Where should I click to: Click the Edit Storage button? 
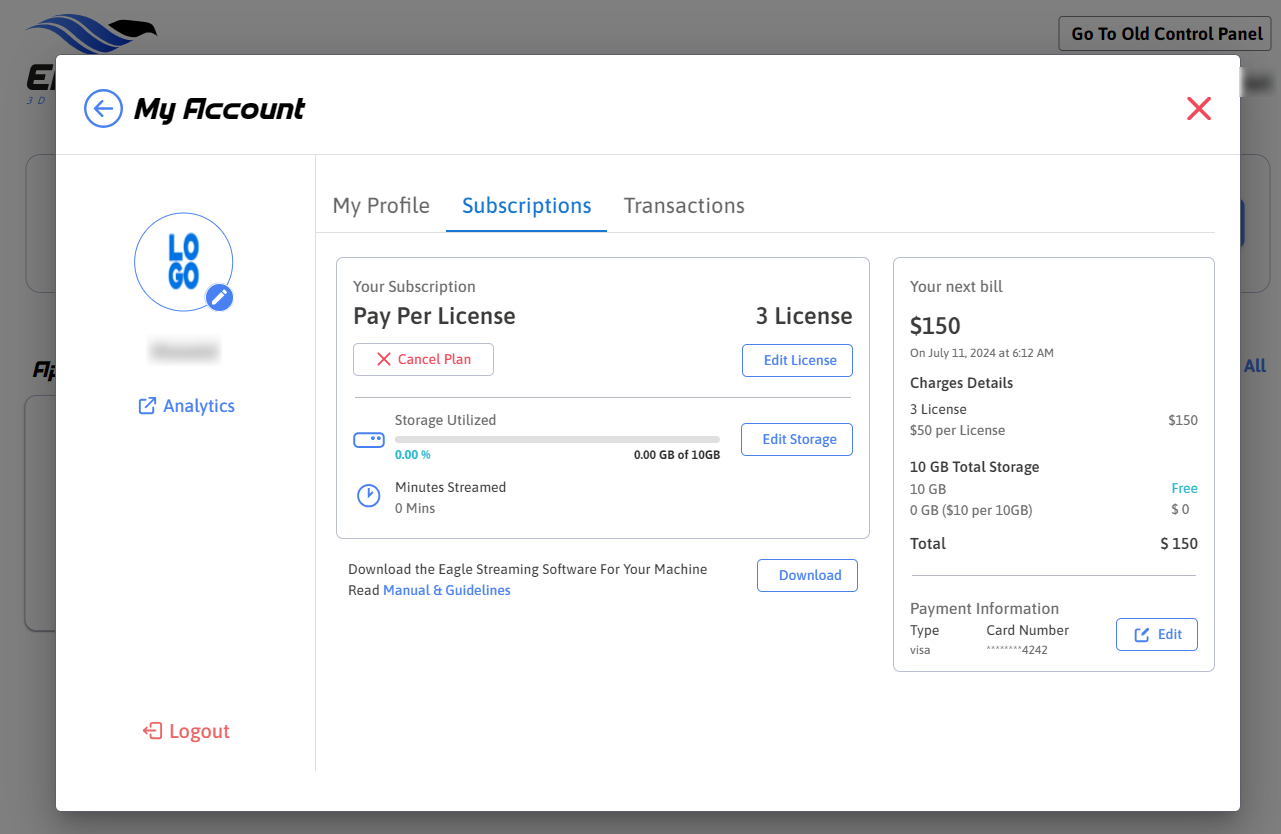(x=797, y=439)
